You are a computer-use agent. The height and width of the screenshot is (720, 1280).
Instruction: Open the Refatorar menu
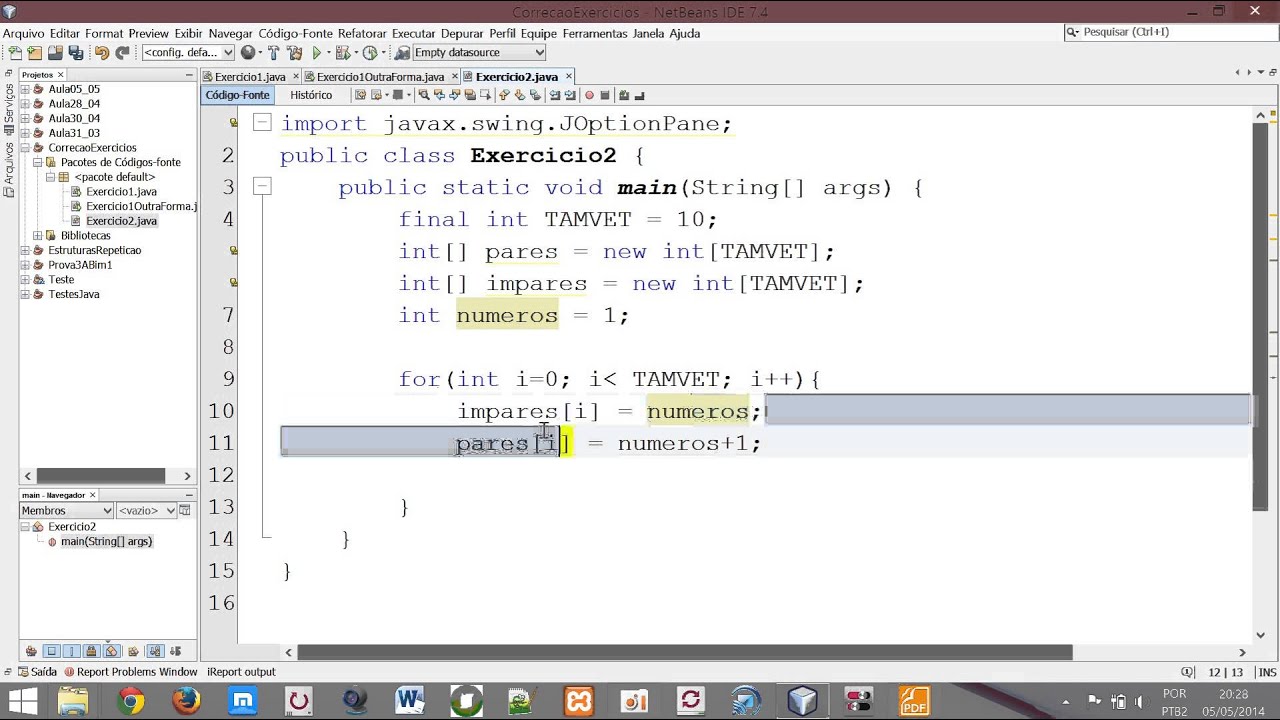363,33
